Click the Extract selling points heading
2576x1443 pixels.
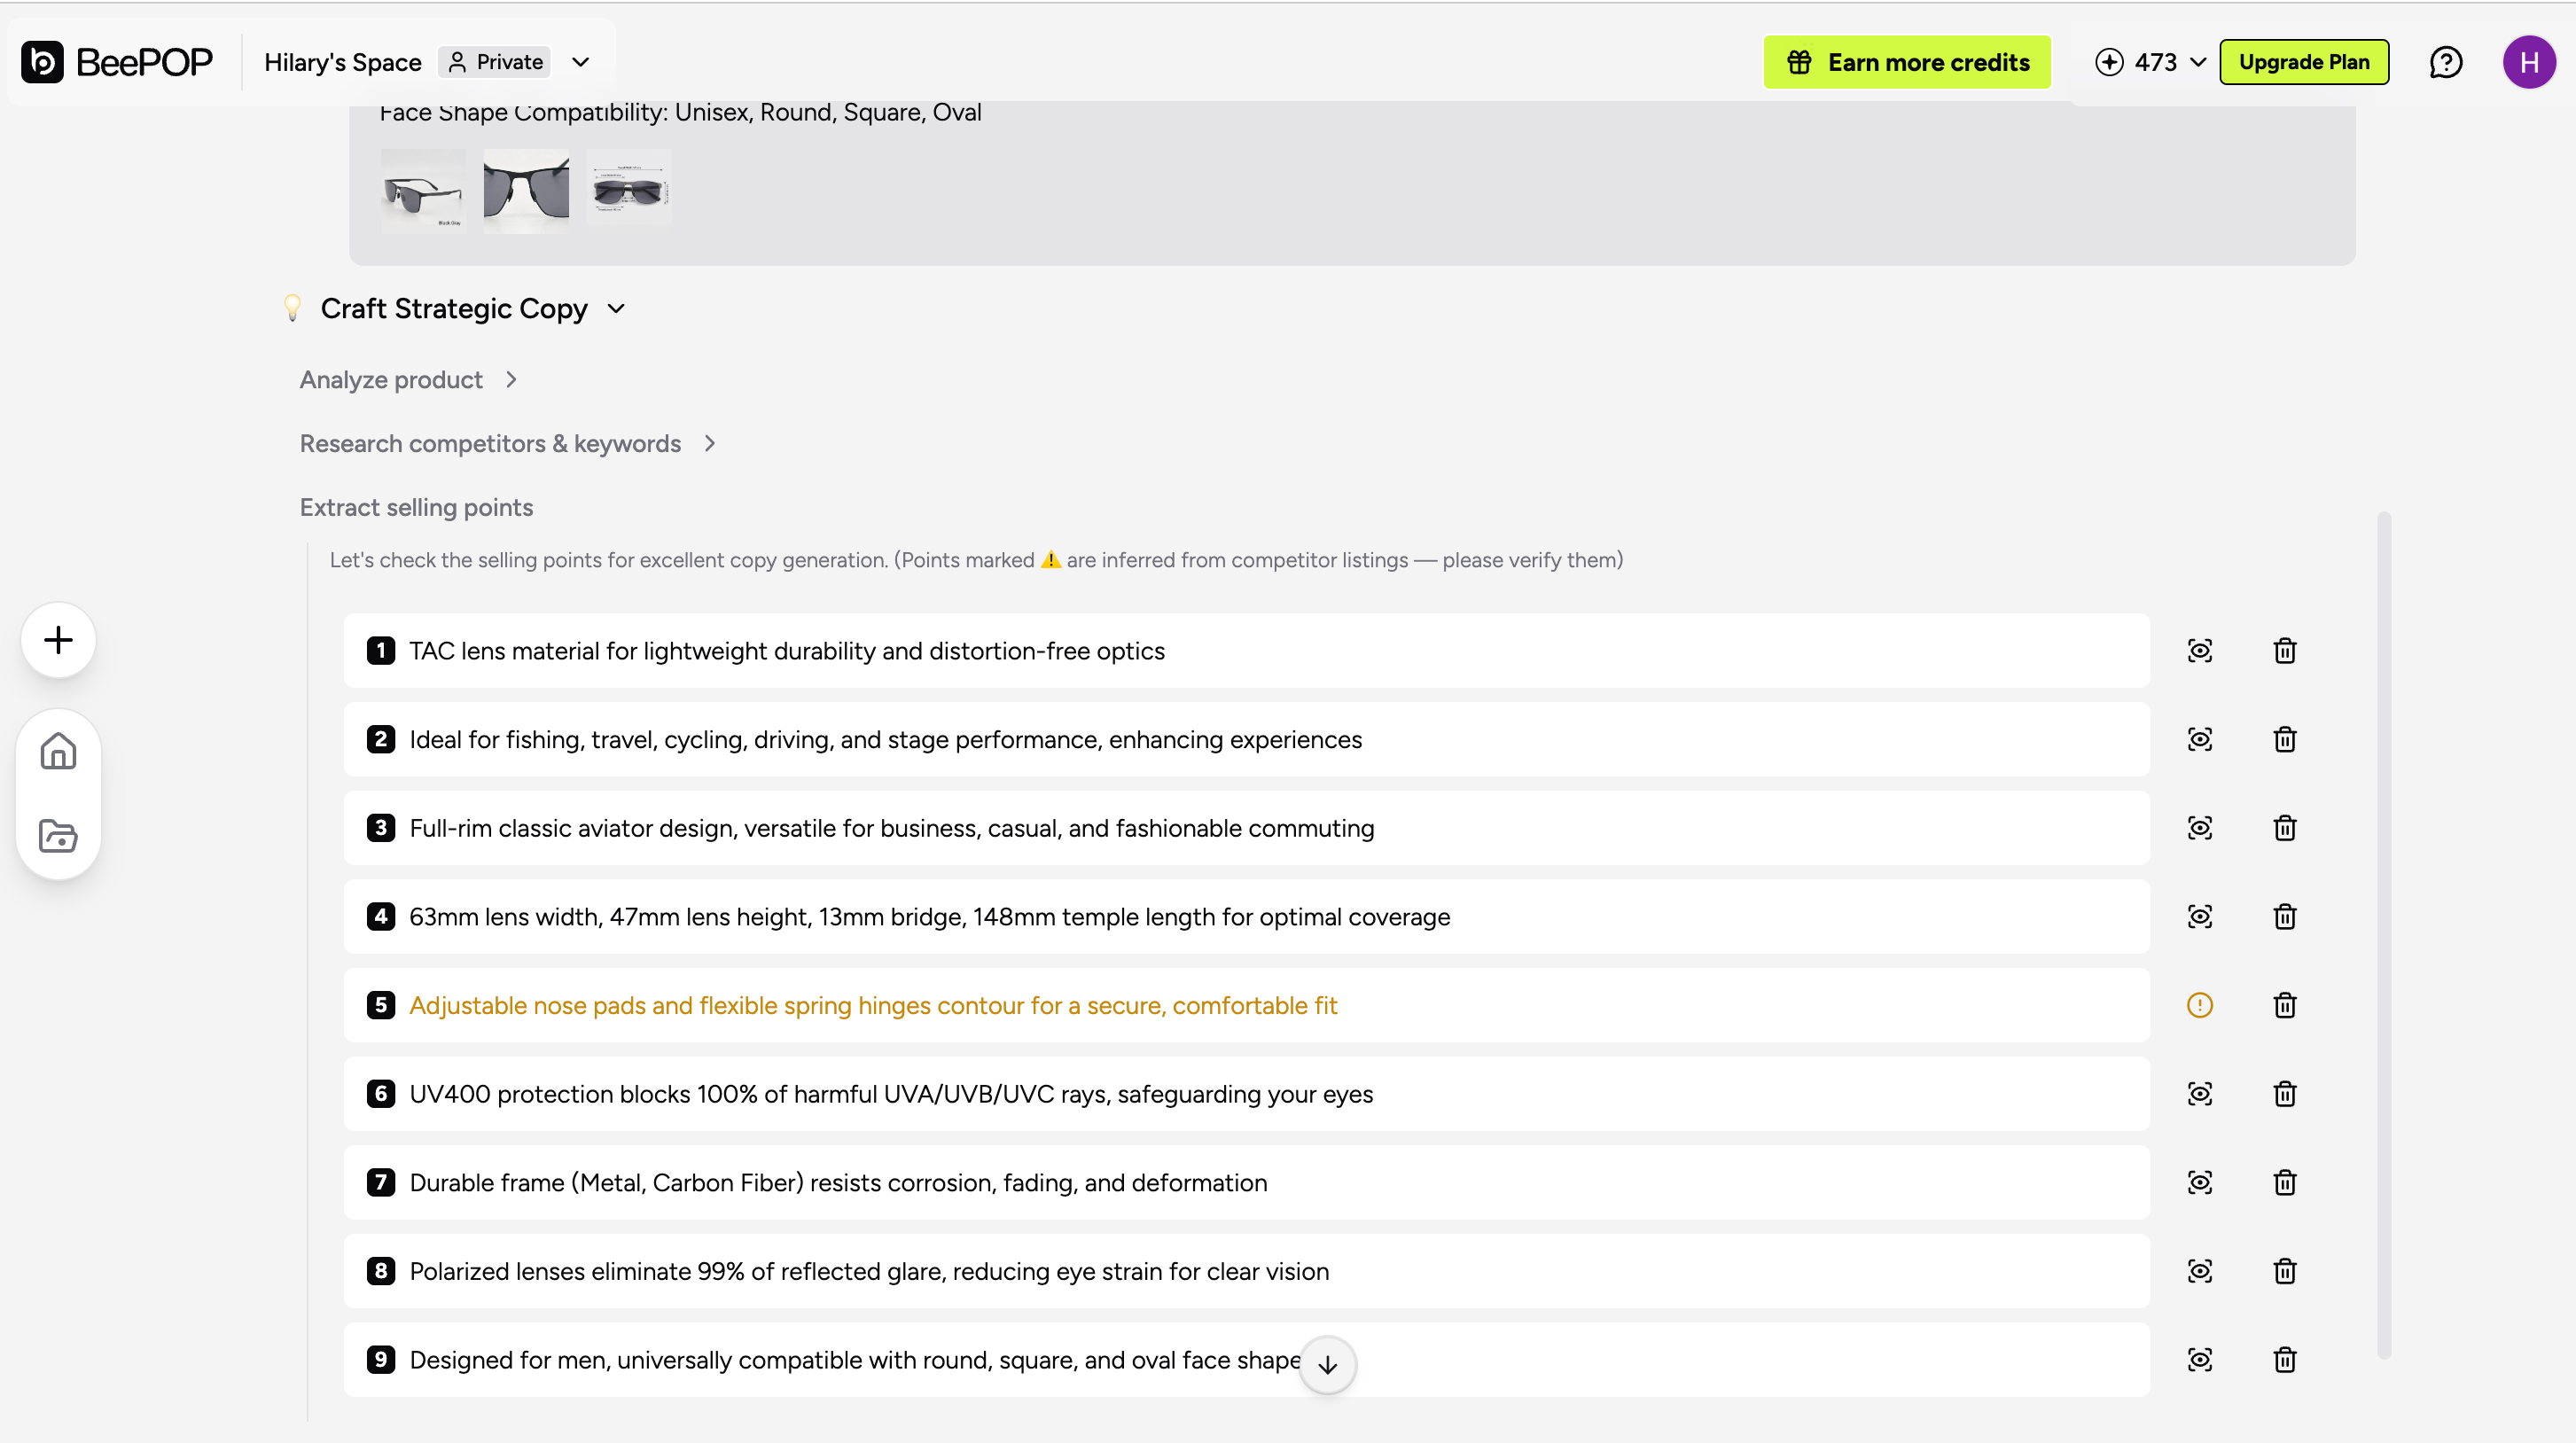416,508
